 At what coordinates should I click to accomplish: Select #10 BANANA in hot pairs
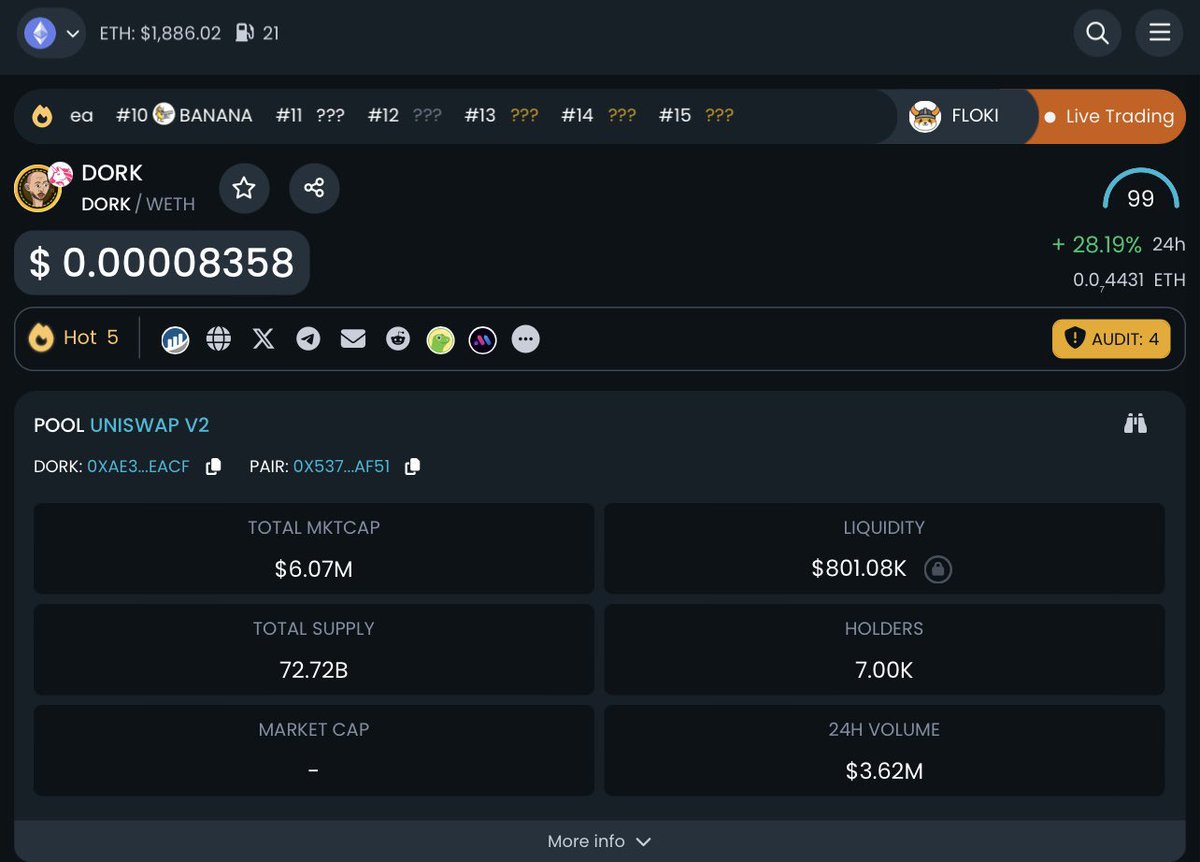coord(184,115)
